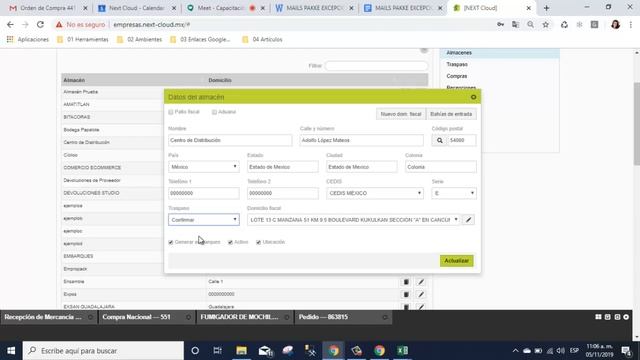Close the Compra Nacional — 551 bottom tab

pyautogui.click(x=188, y=317)
